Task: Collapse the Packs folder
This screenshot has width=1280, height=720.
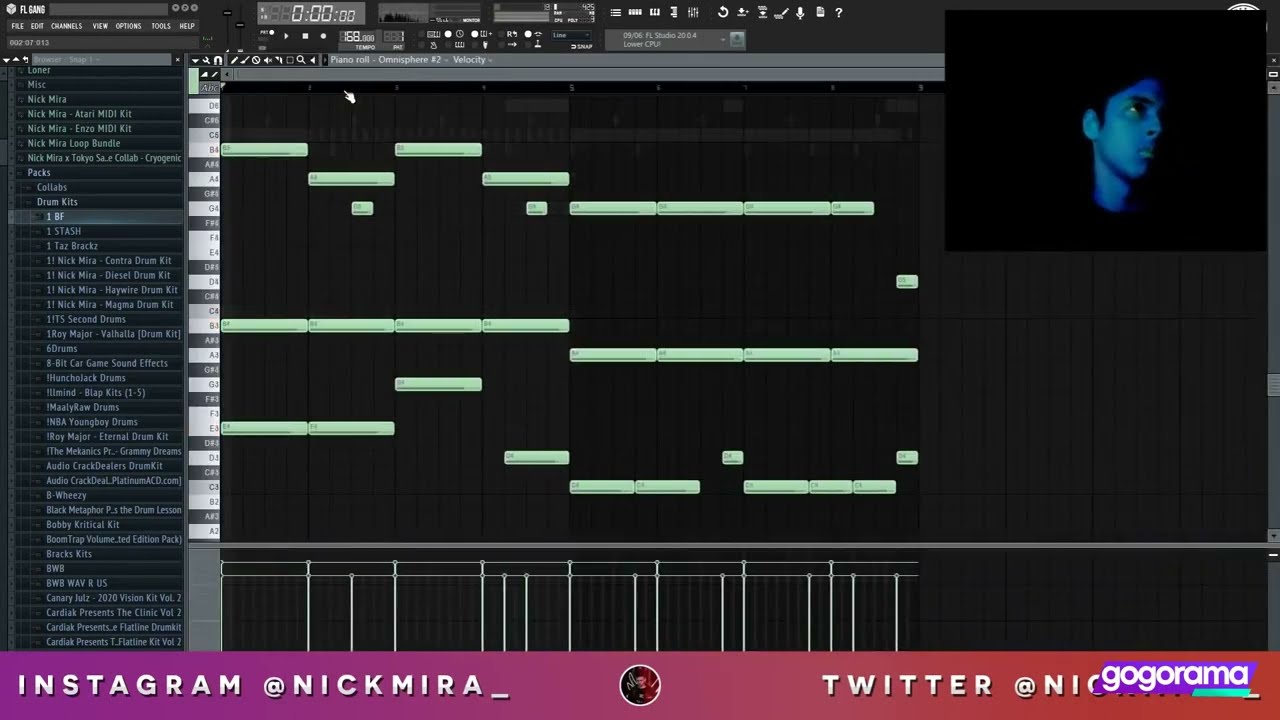Action: point(39,172)
